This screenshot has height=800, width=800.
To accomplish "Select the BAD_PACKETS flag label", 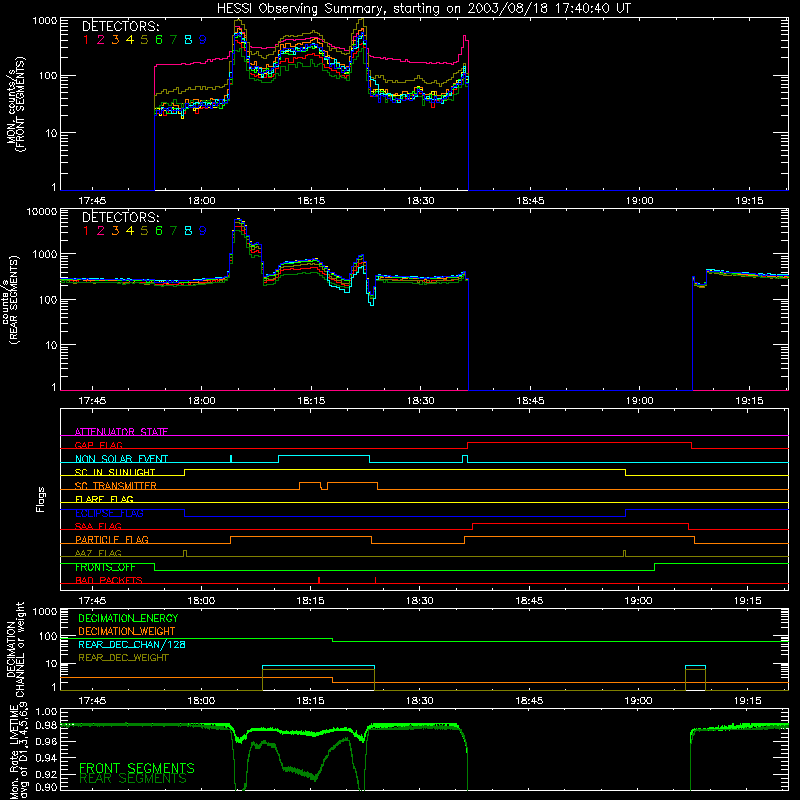I will (x=109, y=580).
